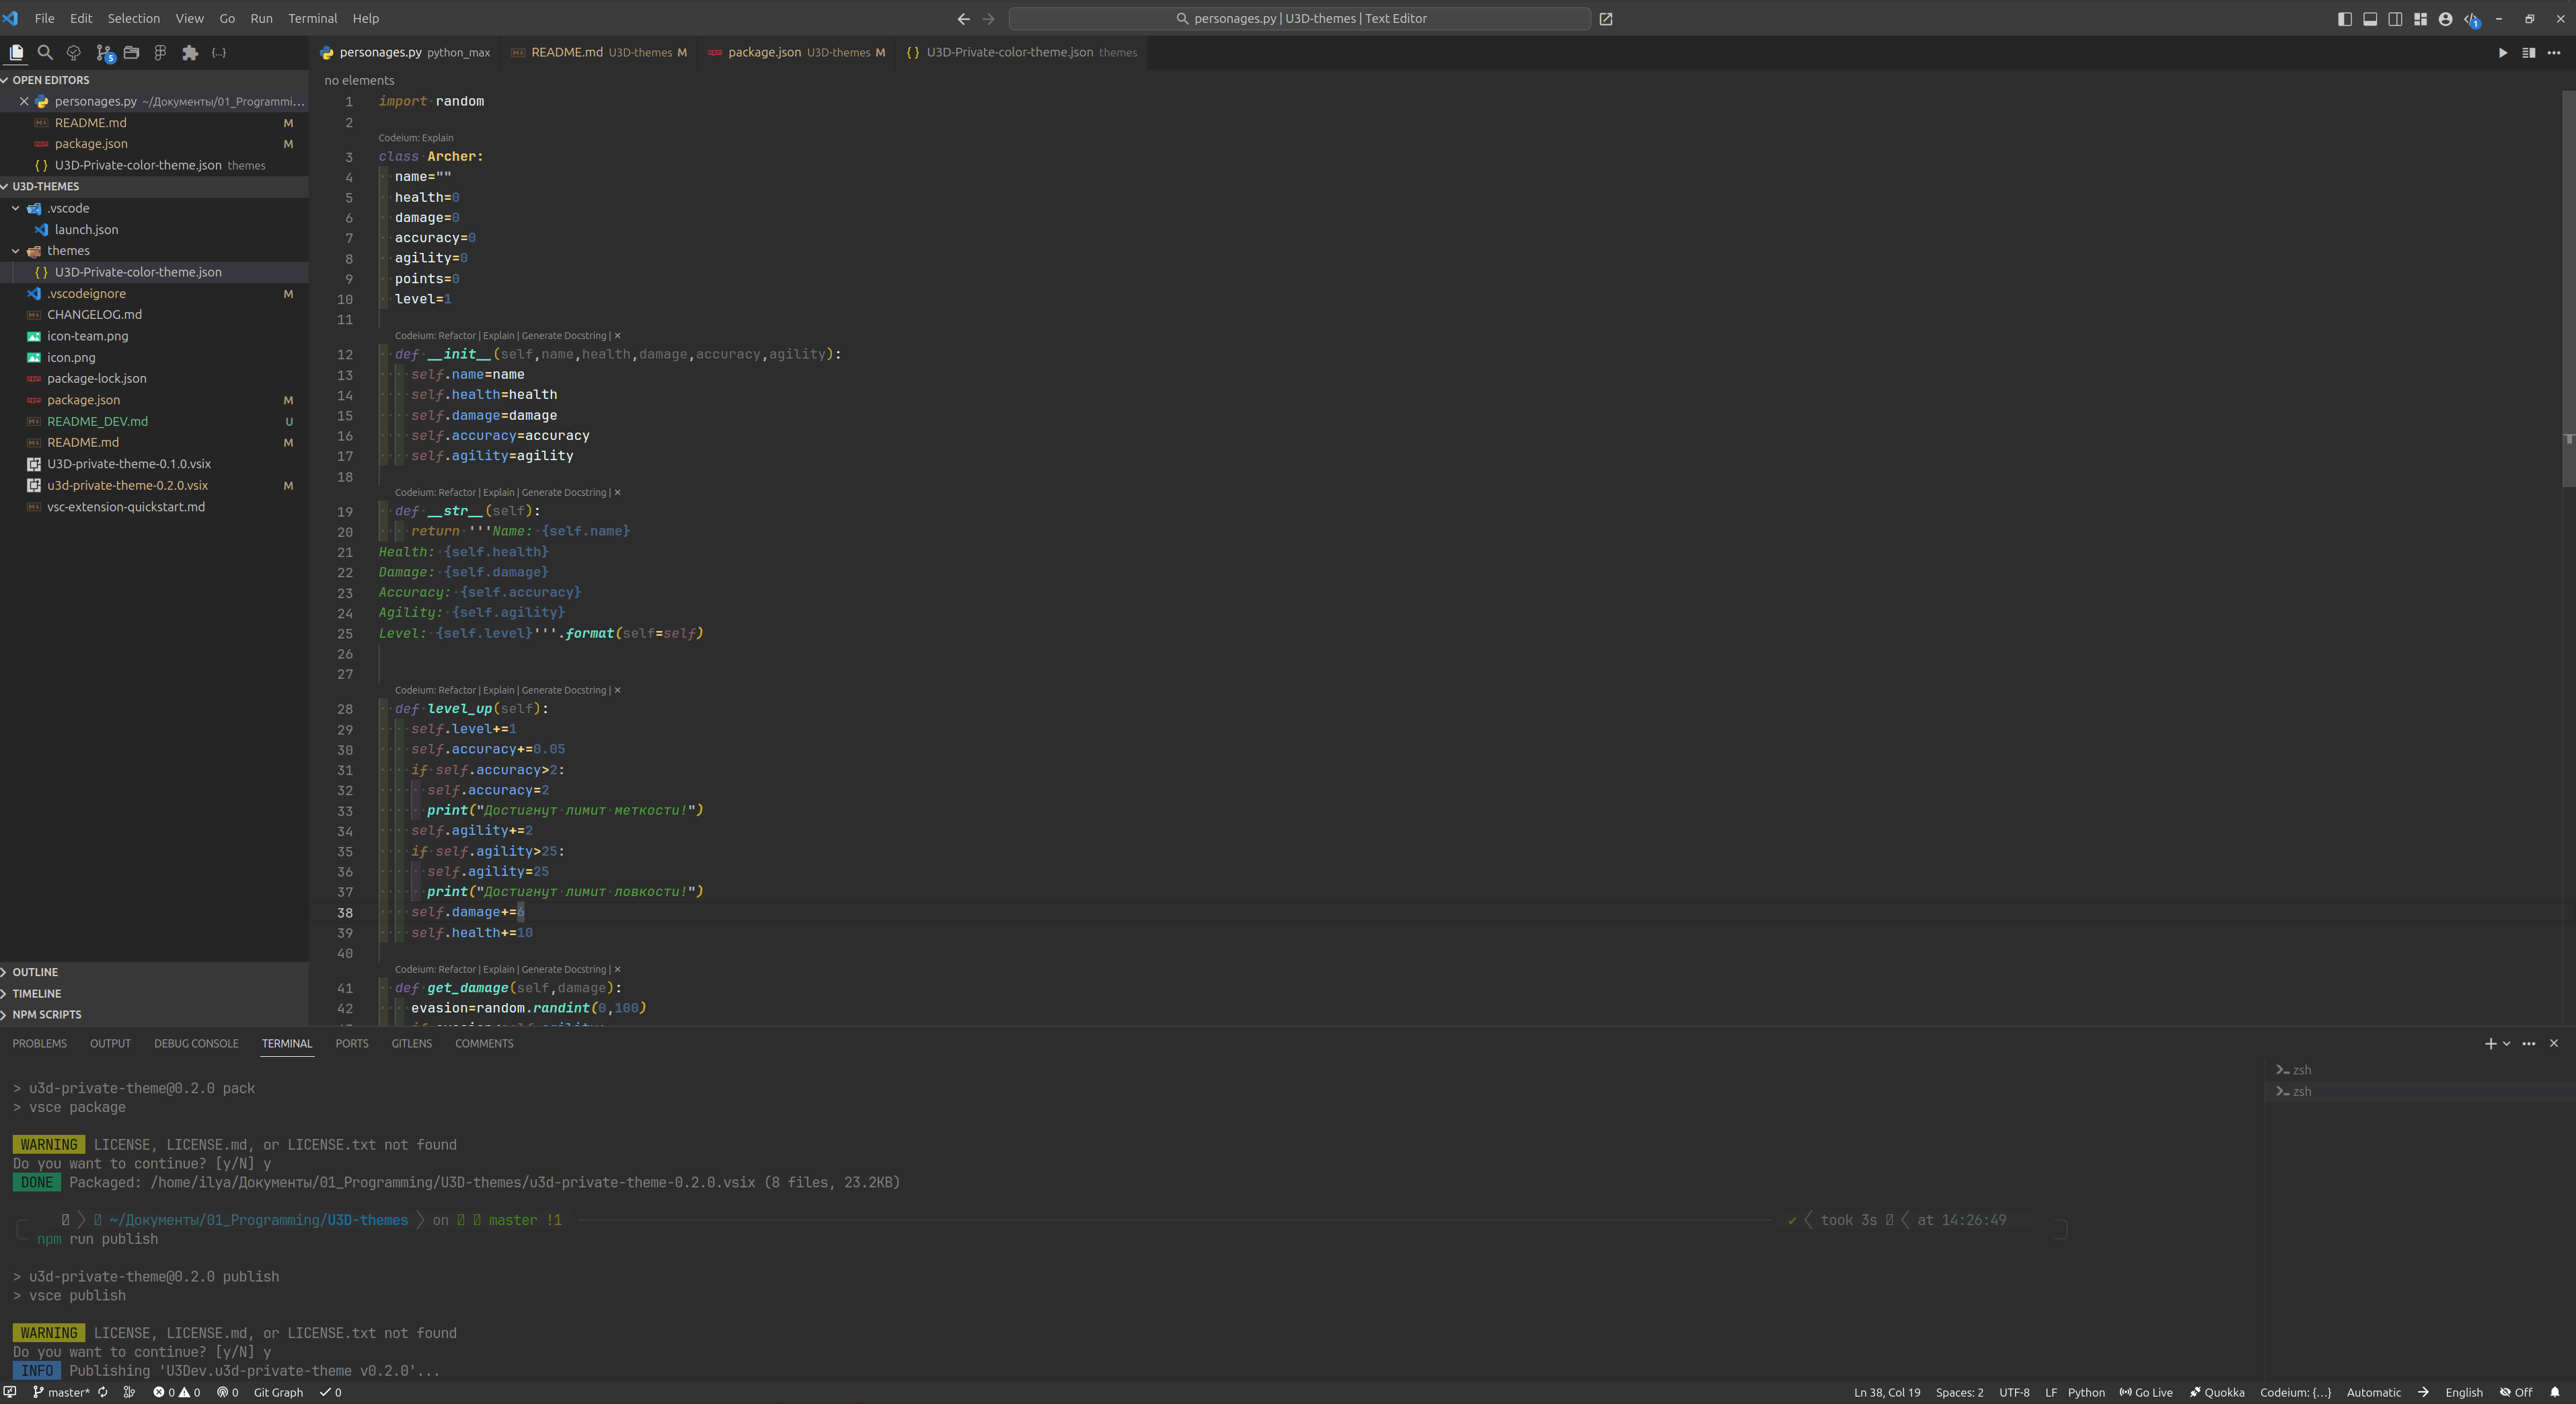Open the Search view in the sidebar
2576x1404 pixels.
[45, 53]
